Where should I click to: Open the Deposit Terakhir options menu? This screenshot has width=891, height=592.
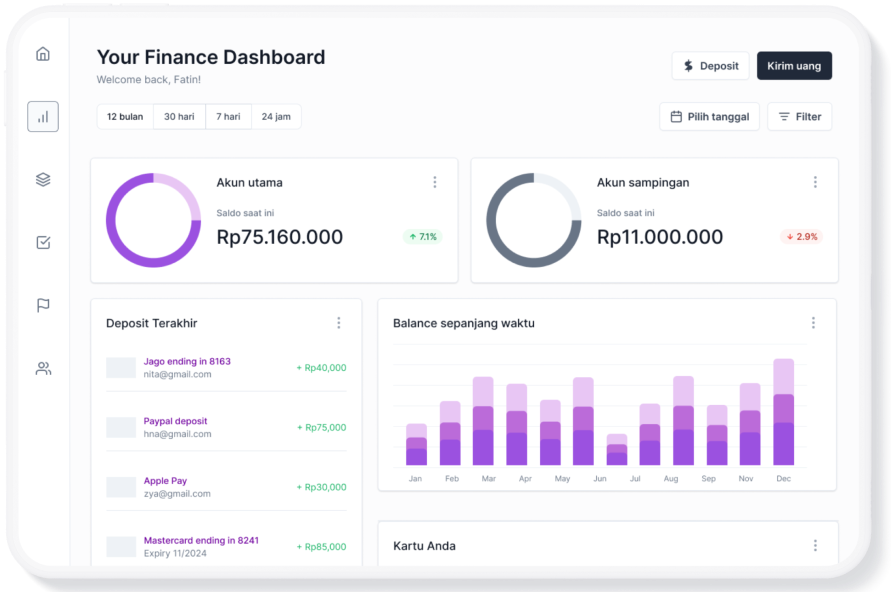339,322
